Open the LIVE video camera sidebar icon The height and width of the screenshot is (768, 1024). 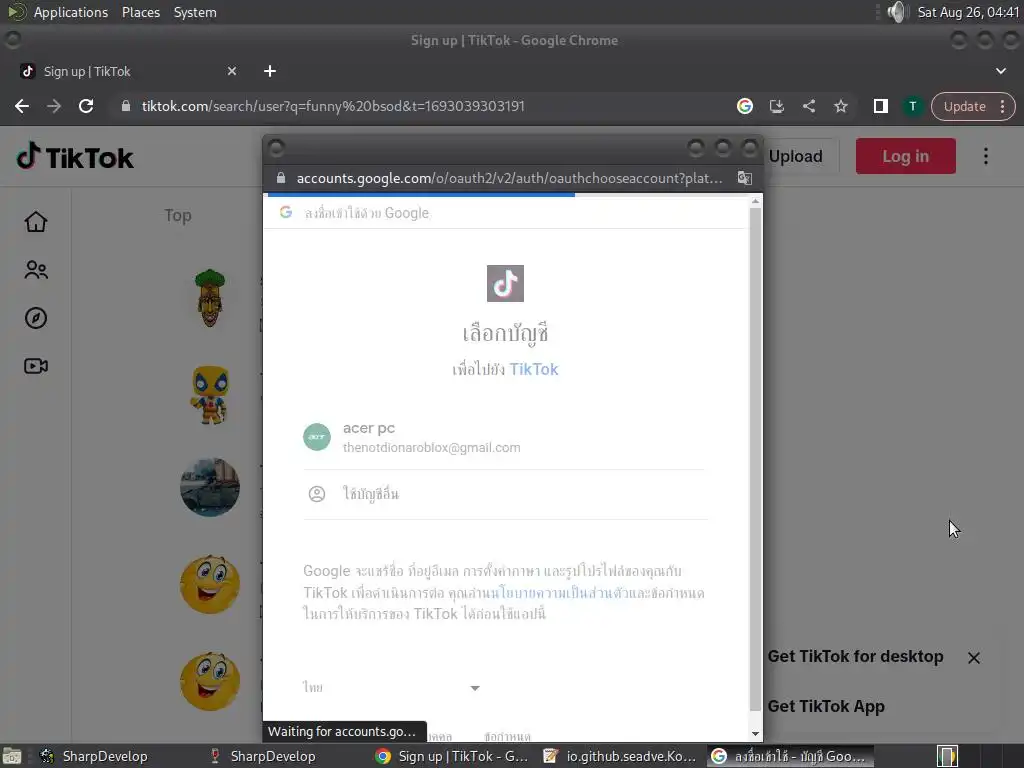tap(36, 366)
